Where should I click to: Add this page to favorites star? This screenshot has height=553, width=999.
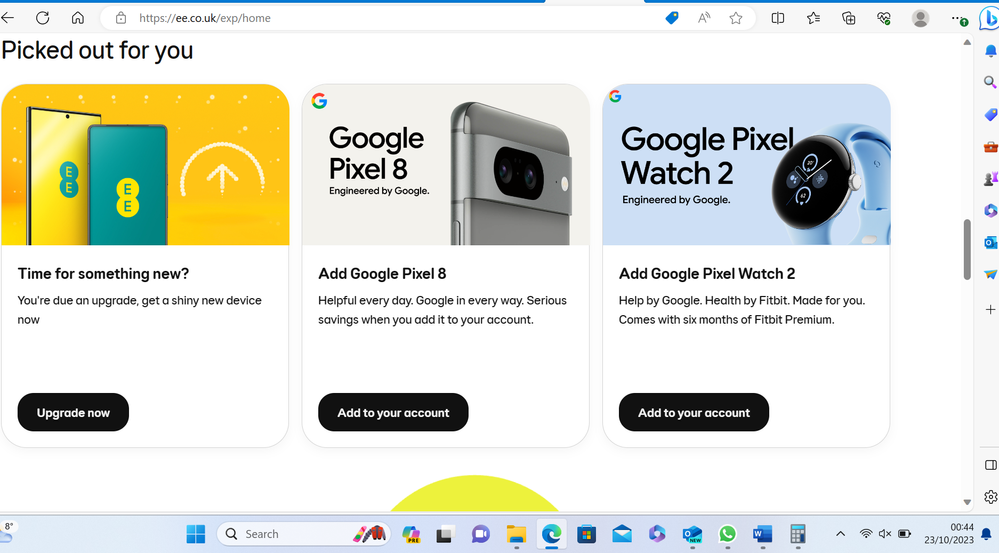pos(736,18)
